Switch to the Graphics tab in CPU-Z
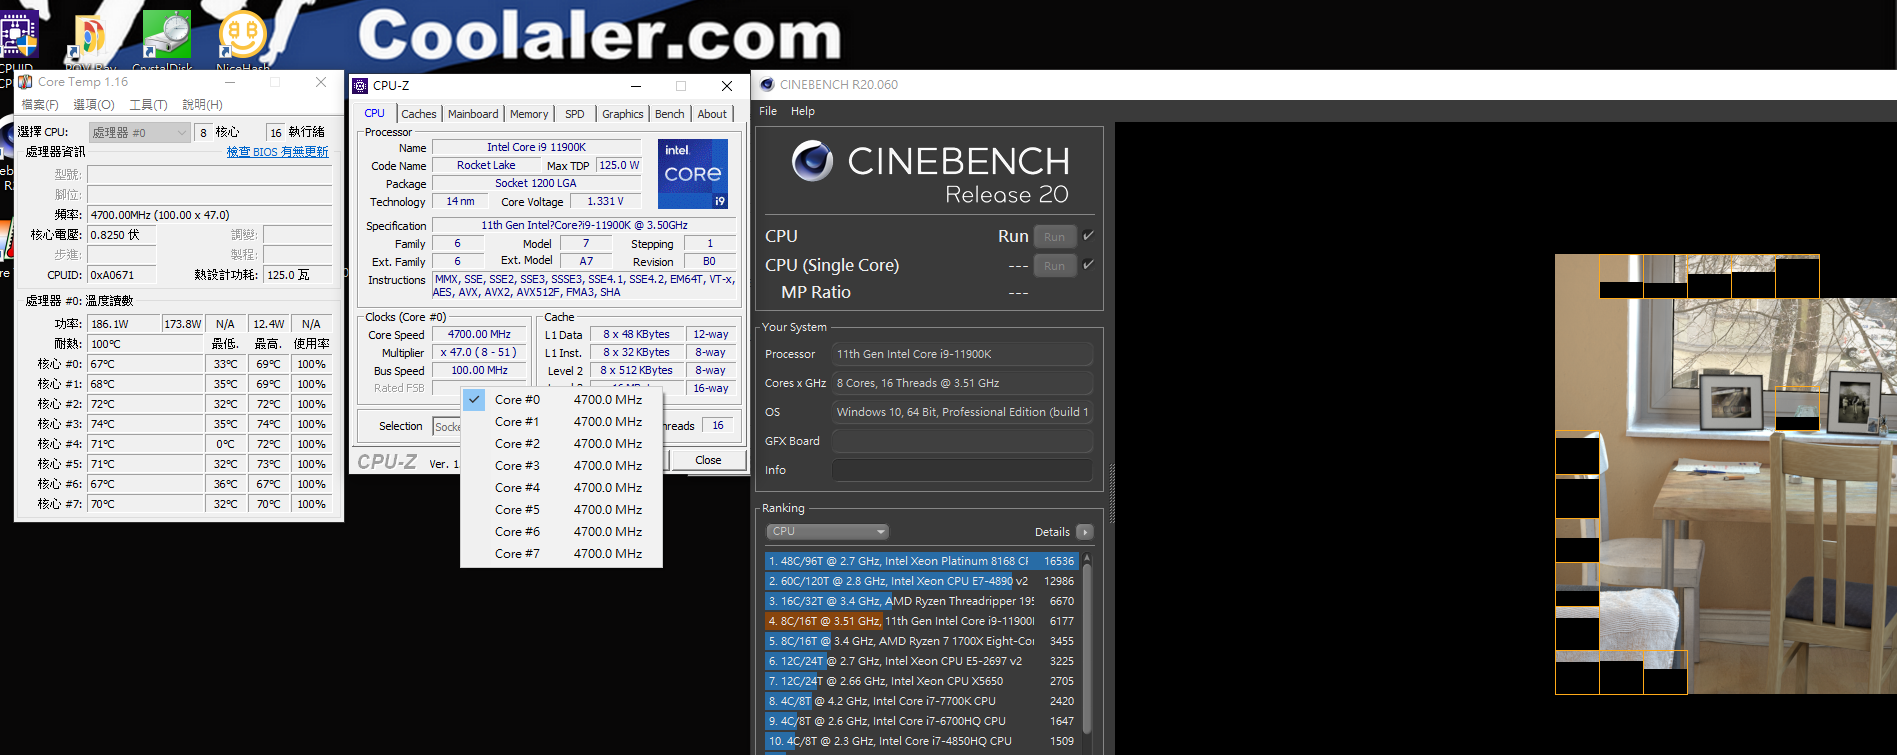1897x755 pixels. (x=623, y=114)
